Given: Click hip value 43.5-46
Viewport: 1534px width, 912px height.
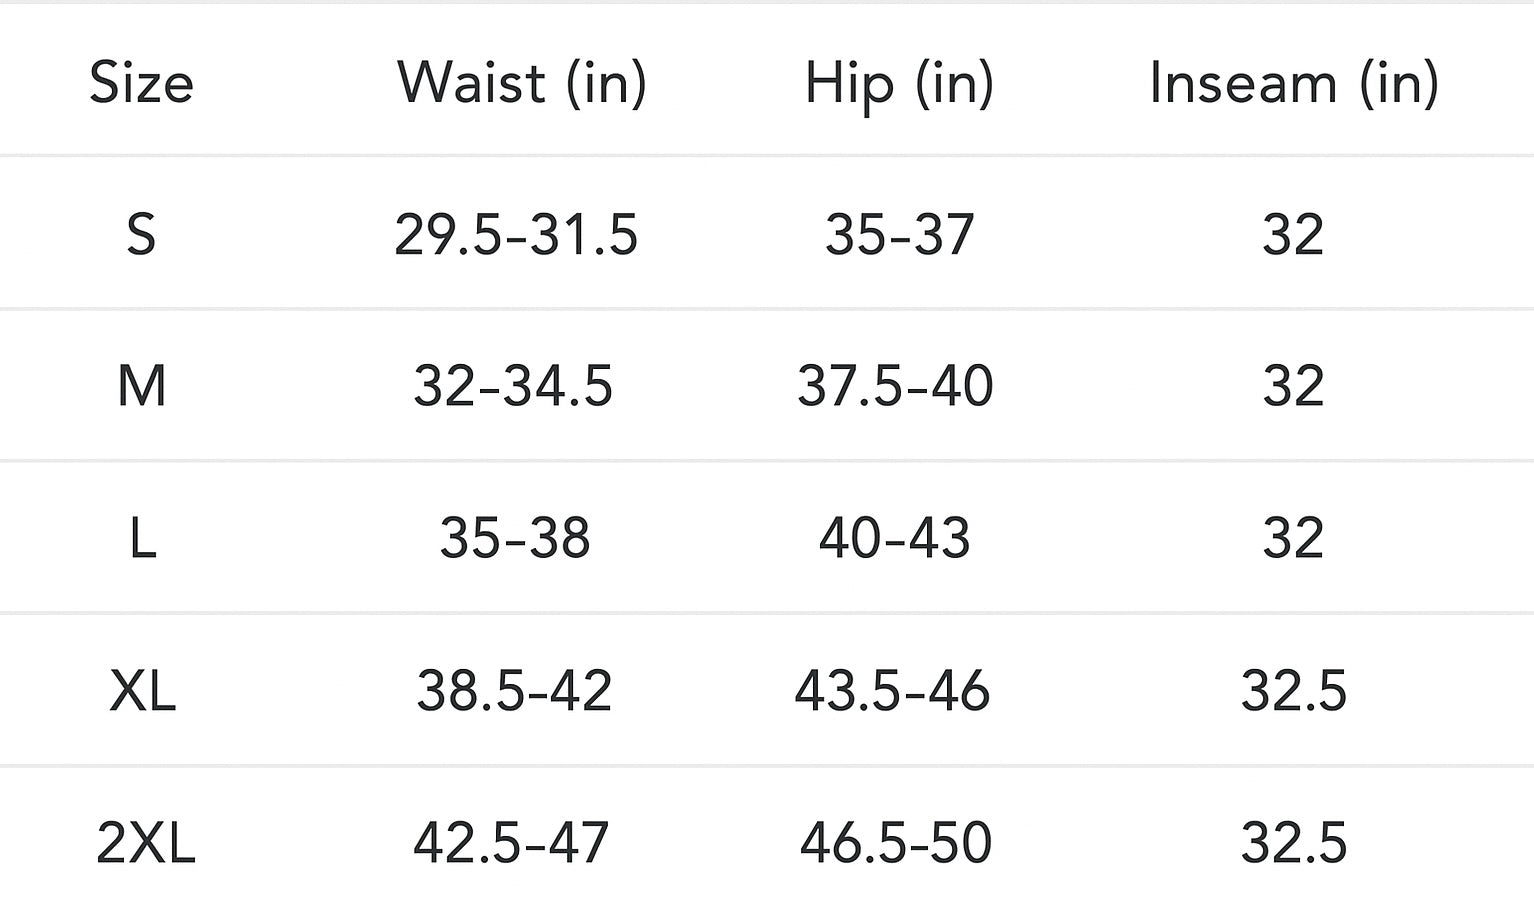Looking at the screenshot, I should [892, 690].
